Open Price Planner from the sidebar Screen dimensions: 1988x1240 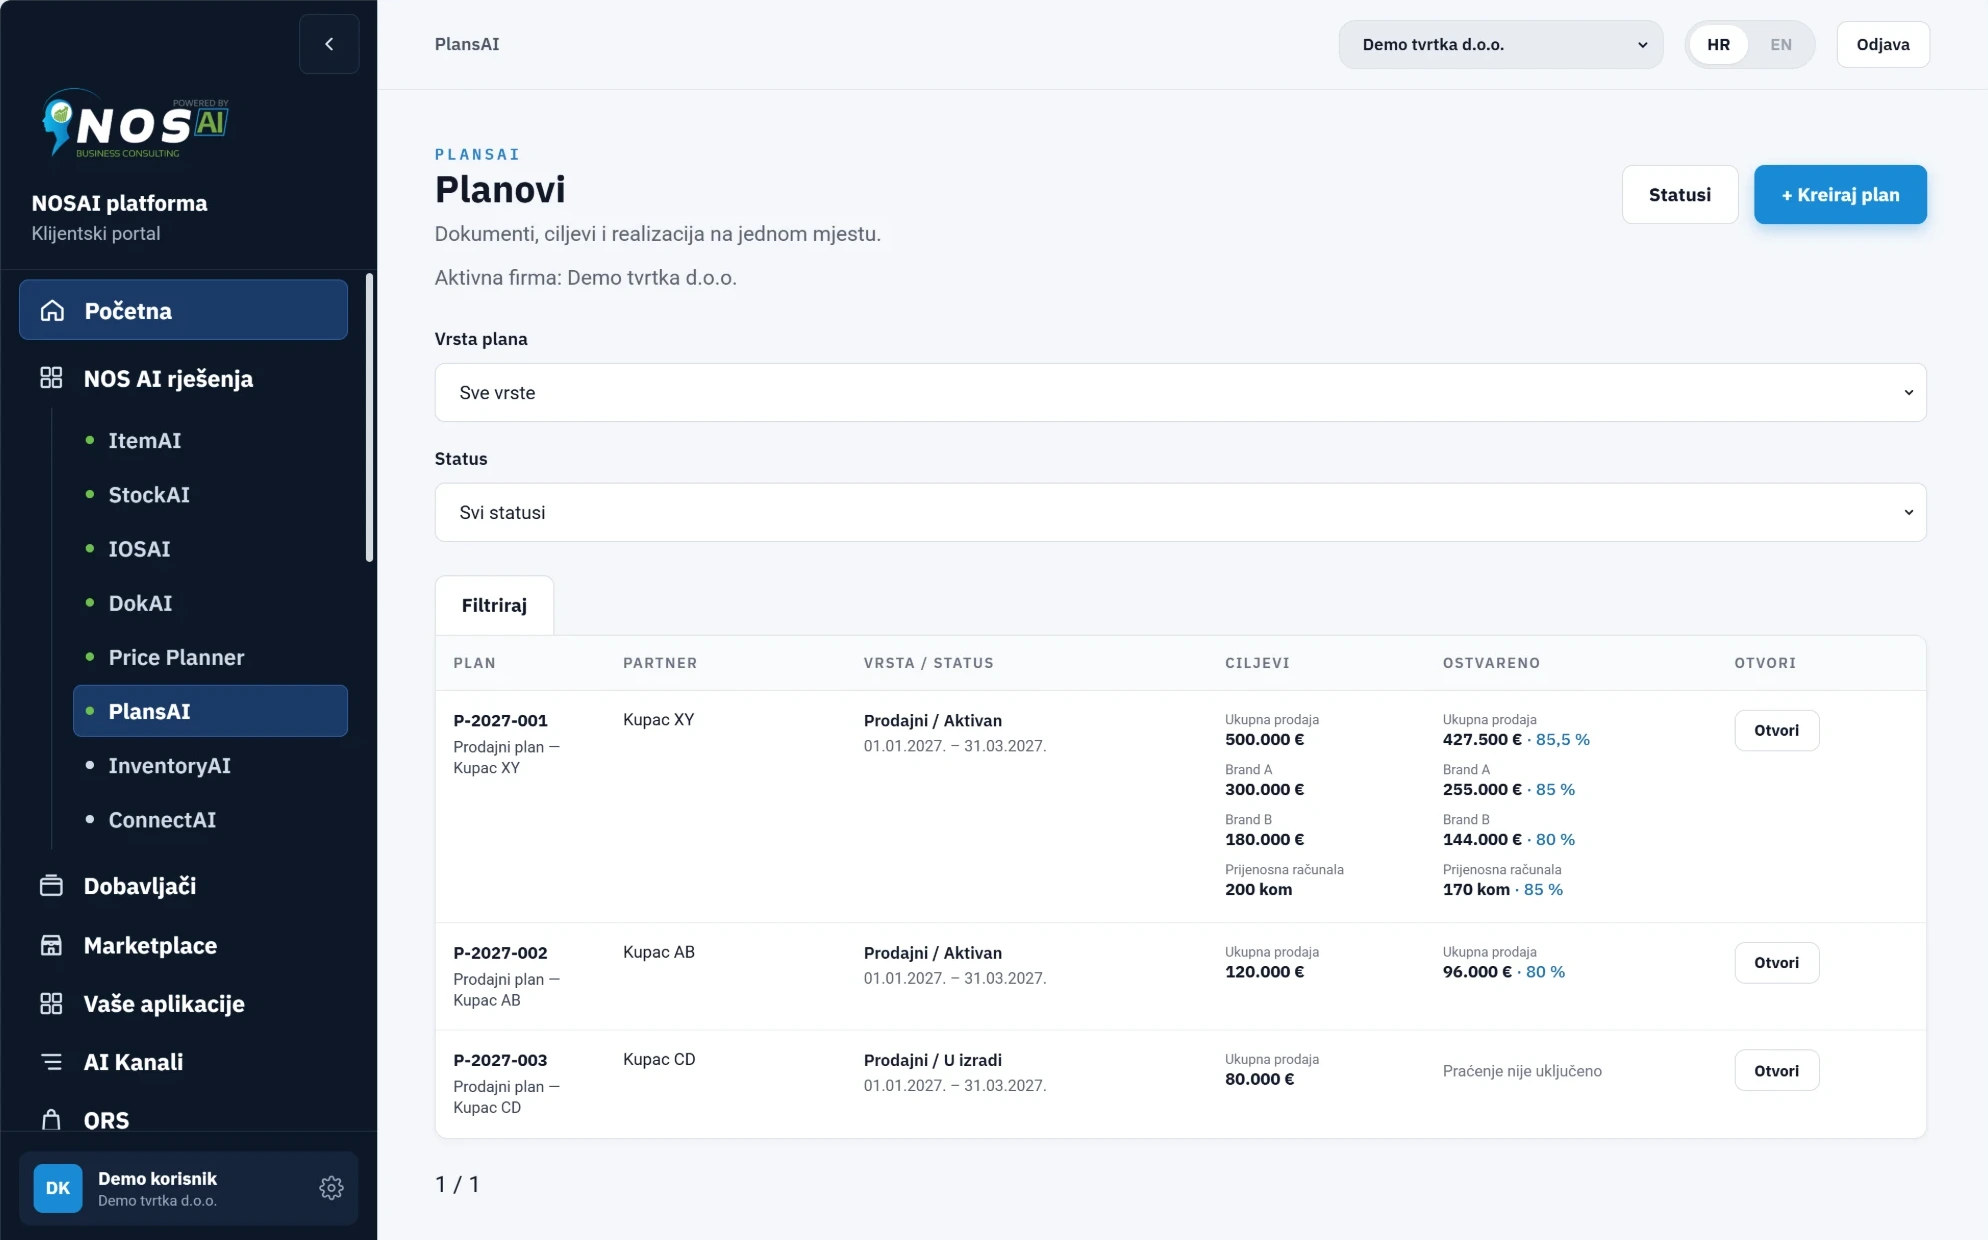point(176,657)
